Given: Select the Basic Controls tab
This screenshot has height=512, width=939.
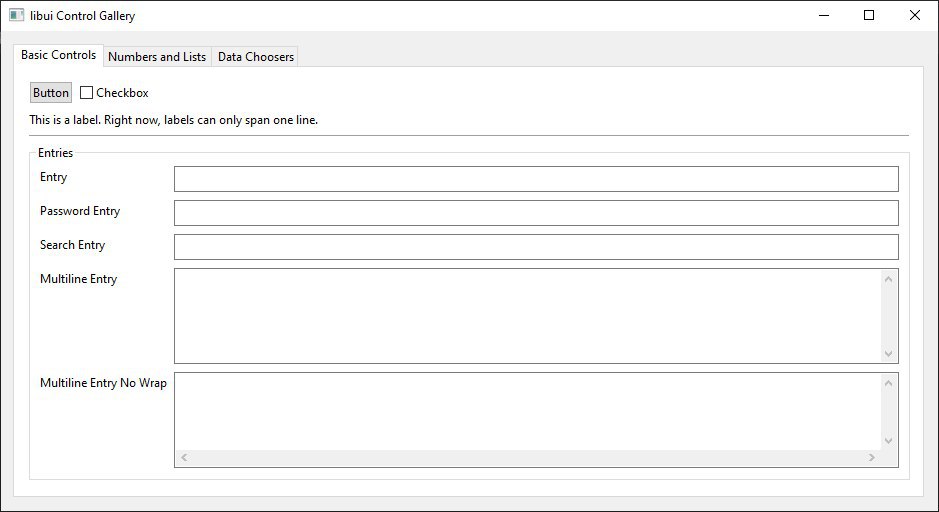Looking at the screenshot, I should [59, 55].
